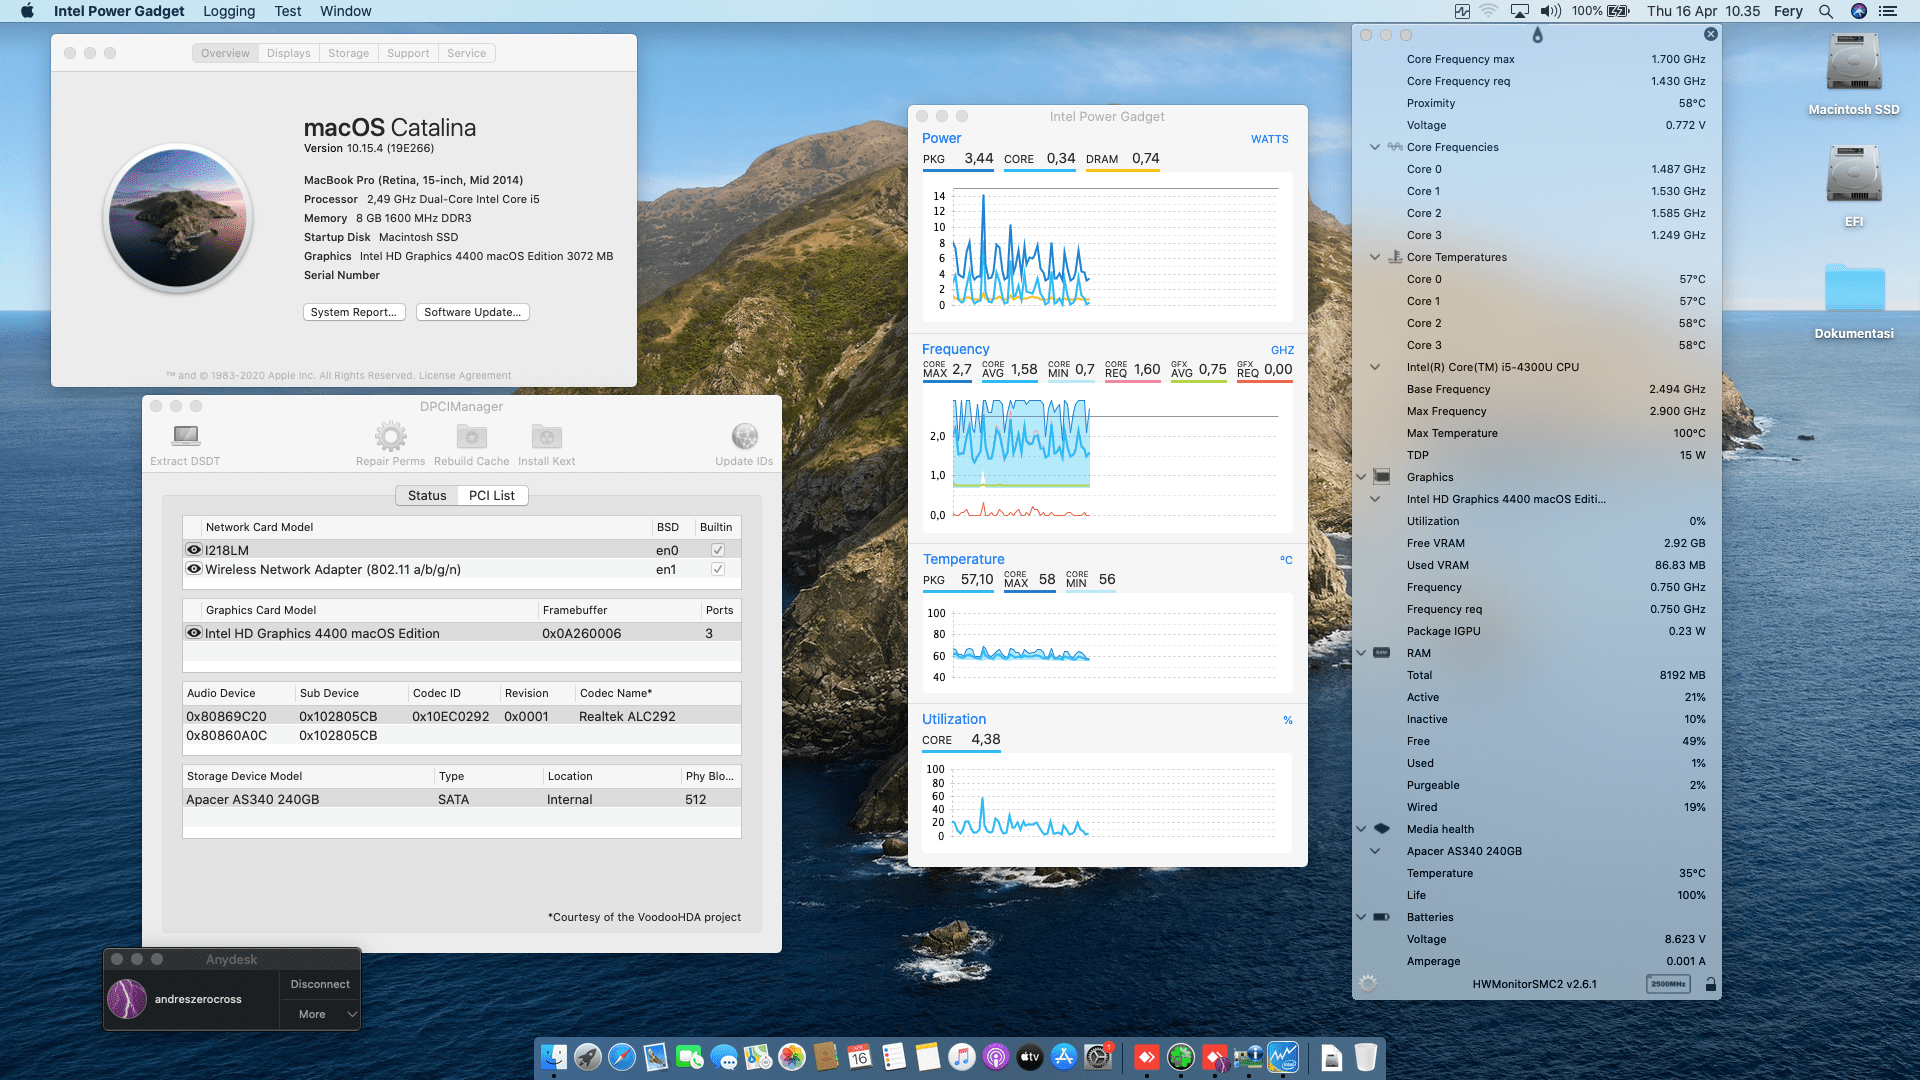Click the lock icon in HWMonitorSMC2
The image size is (1920, 1080).
[x=1711, y=984]
